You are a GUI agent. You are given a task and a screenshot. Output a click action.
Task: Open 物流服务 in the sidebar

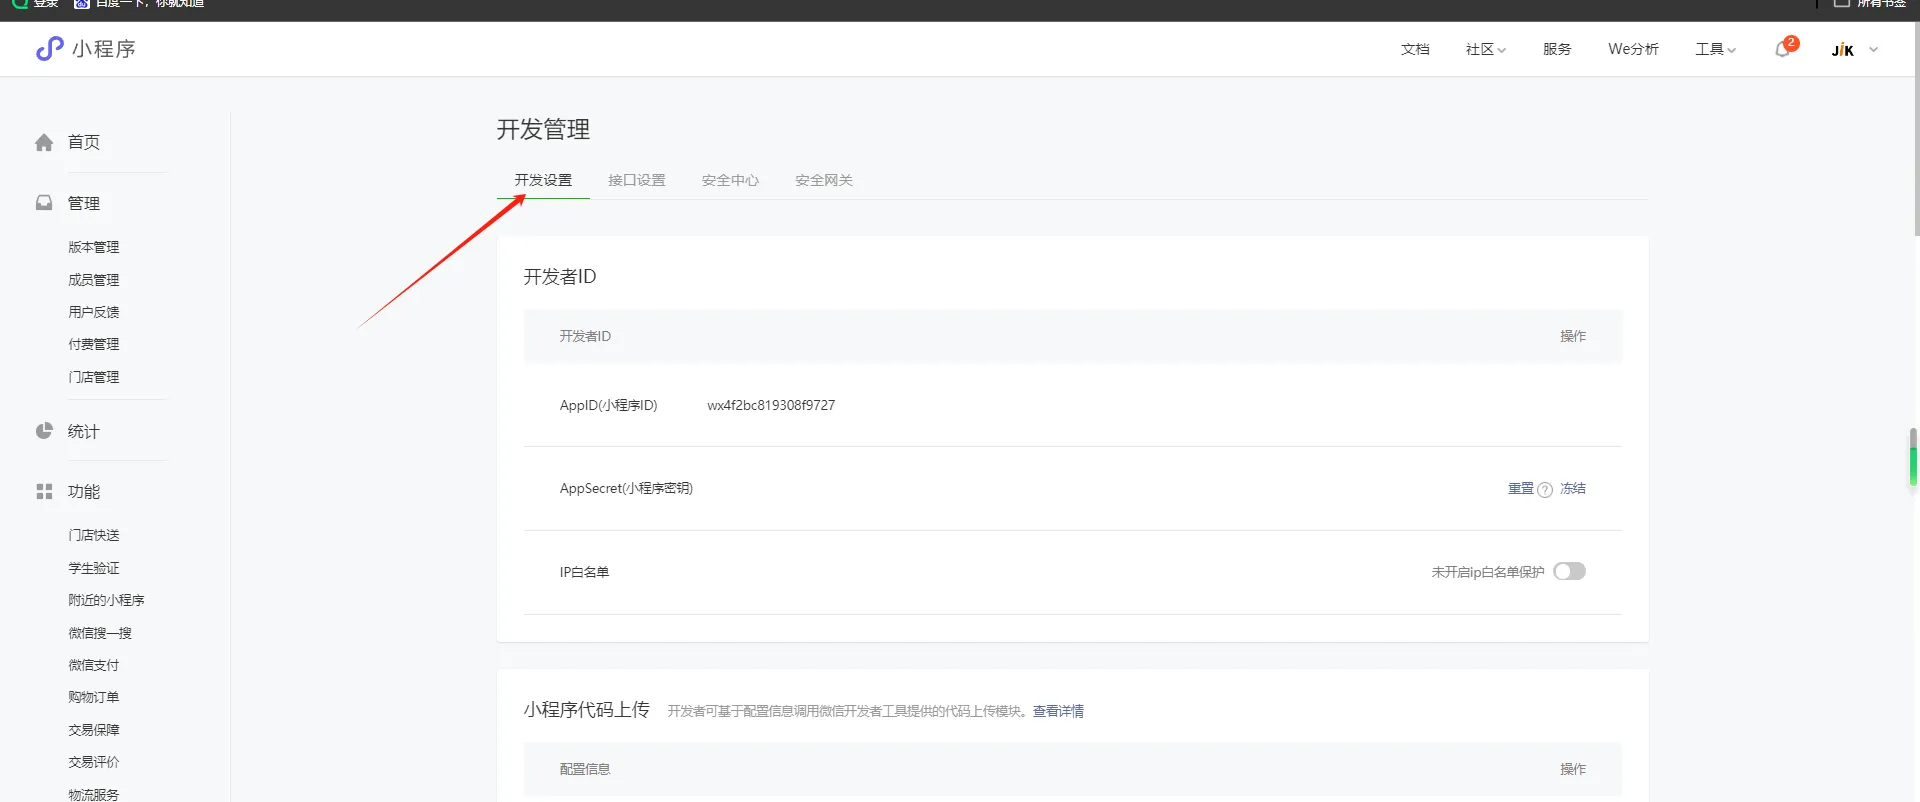point(94,794)
